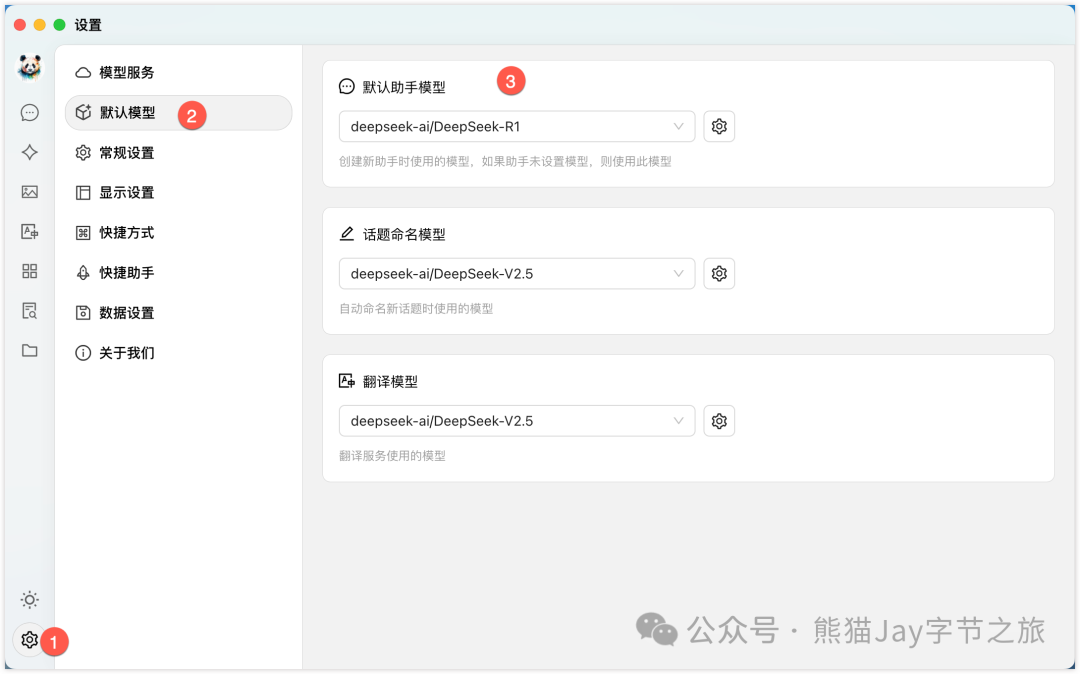The width and height of the screenshot is (1080, 674).
Task: Open the chat assistant sidebar icon
Action: click(30, 113)
